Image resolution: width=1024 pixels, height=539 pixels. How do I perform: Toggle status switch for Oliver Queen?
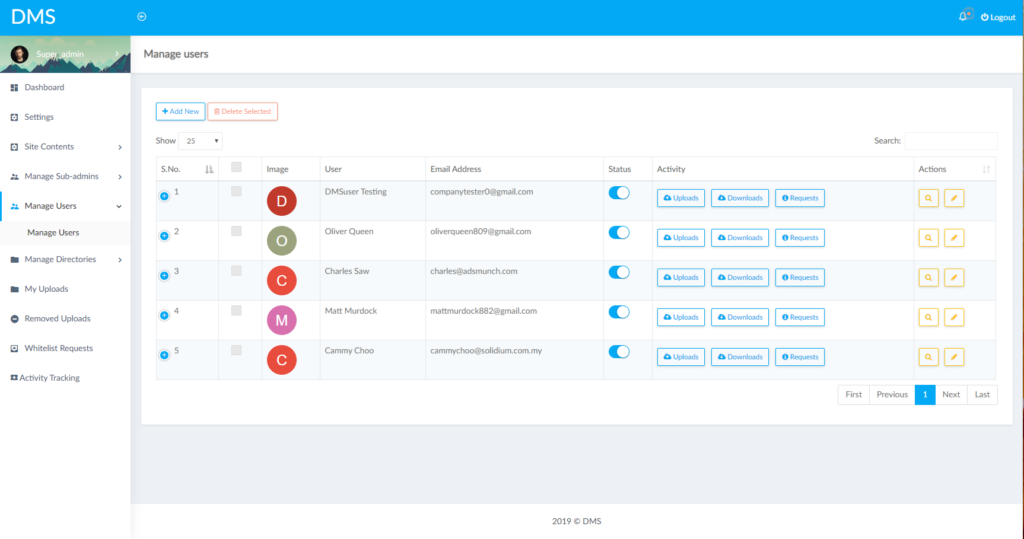(x=619, y=233)
